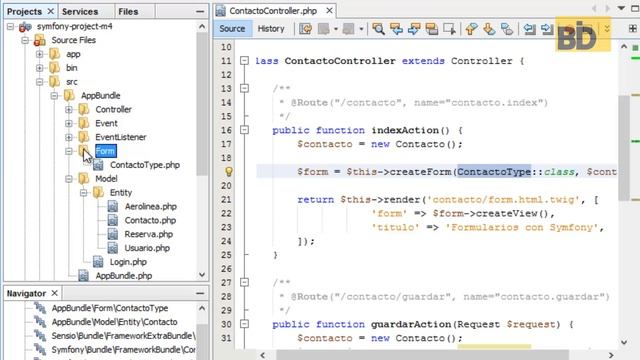
Task: Expand the bin folder
Action: [40, 68]
